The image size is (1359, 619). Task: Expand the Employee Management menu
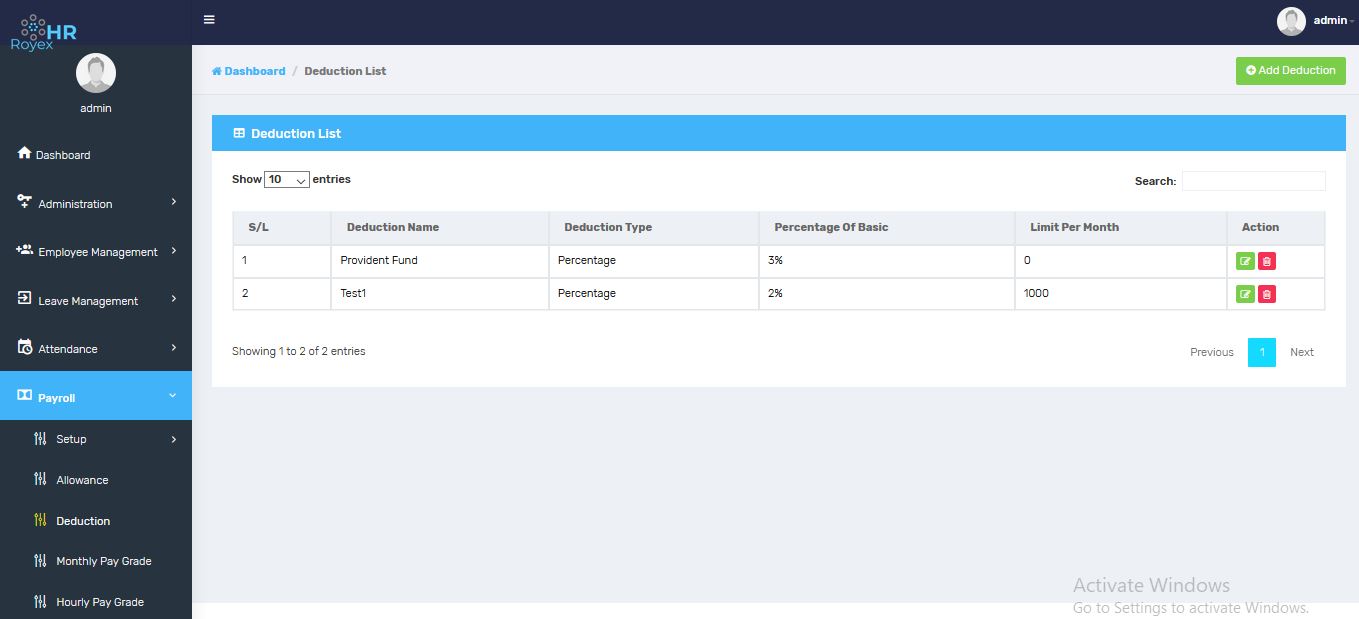(x=96, y=252)
